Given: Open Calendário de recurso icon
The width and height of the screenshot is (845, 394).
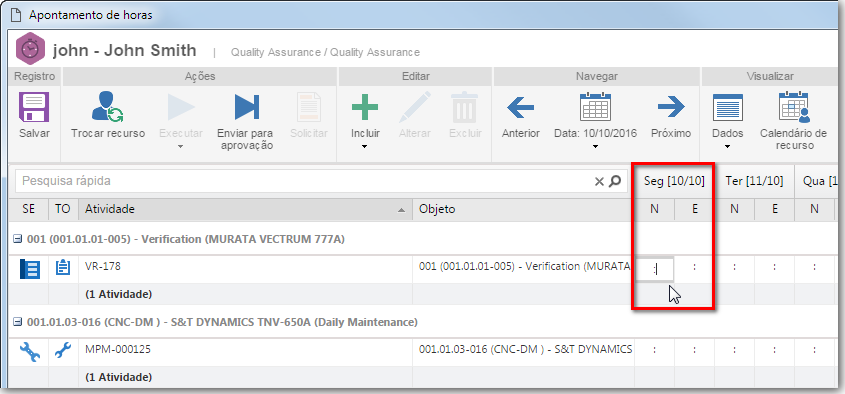Looking at the screenshot, I should coord(794,107).
